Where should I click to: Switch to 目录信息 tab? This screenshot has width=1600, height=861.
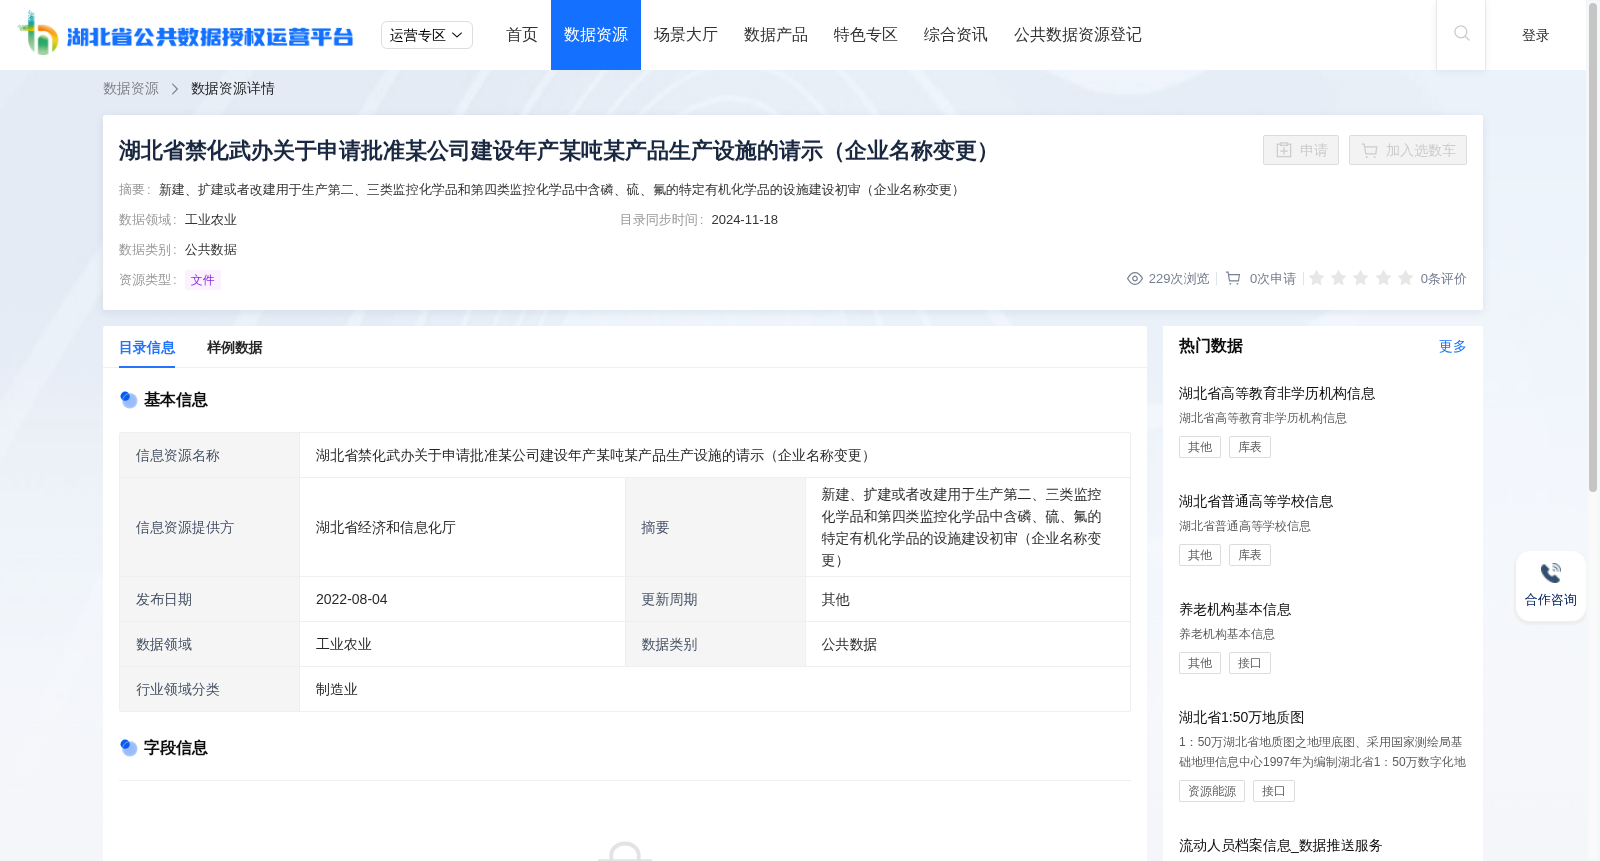[147, 348]
